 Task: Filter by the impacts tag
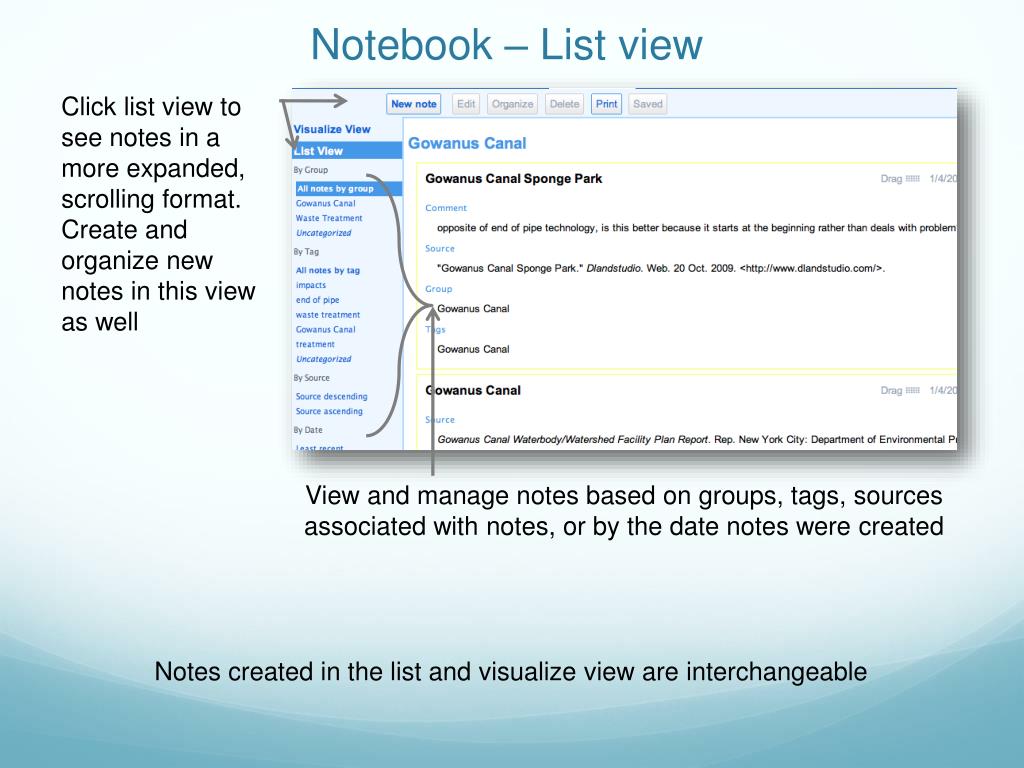(x=311, y=285)
